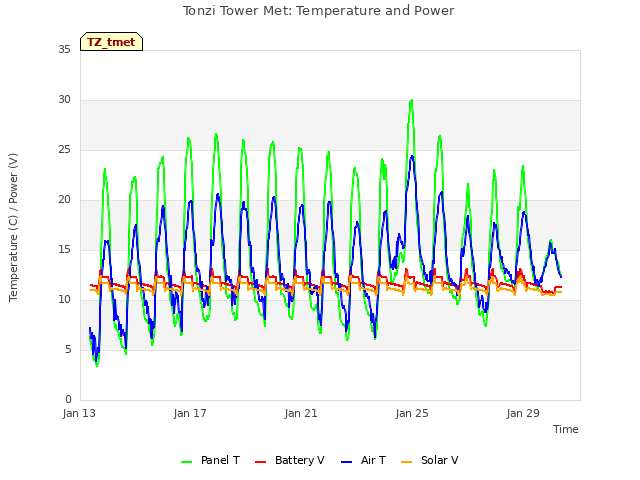640x480 pixels.
Task: Click the highest Panel T peak near Jan 25
Action: click(x=411, y=100)
